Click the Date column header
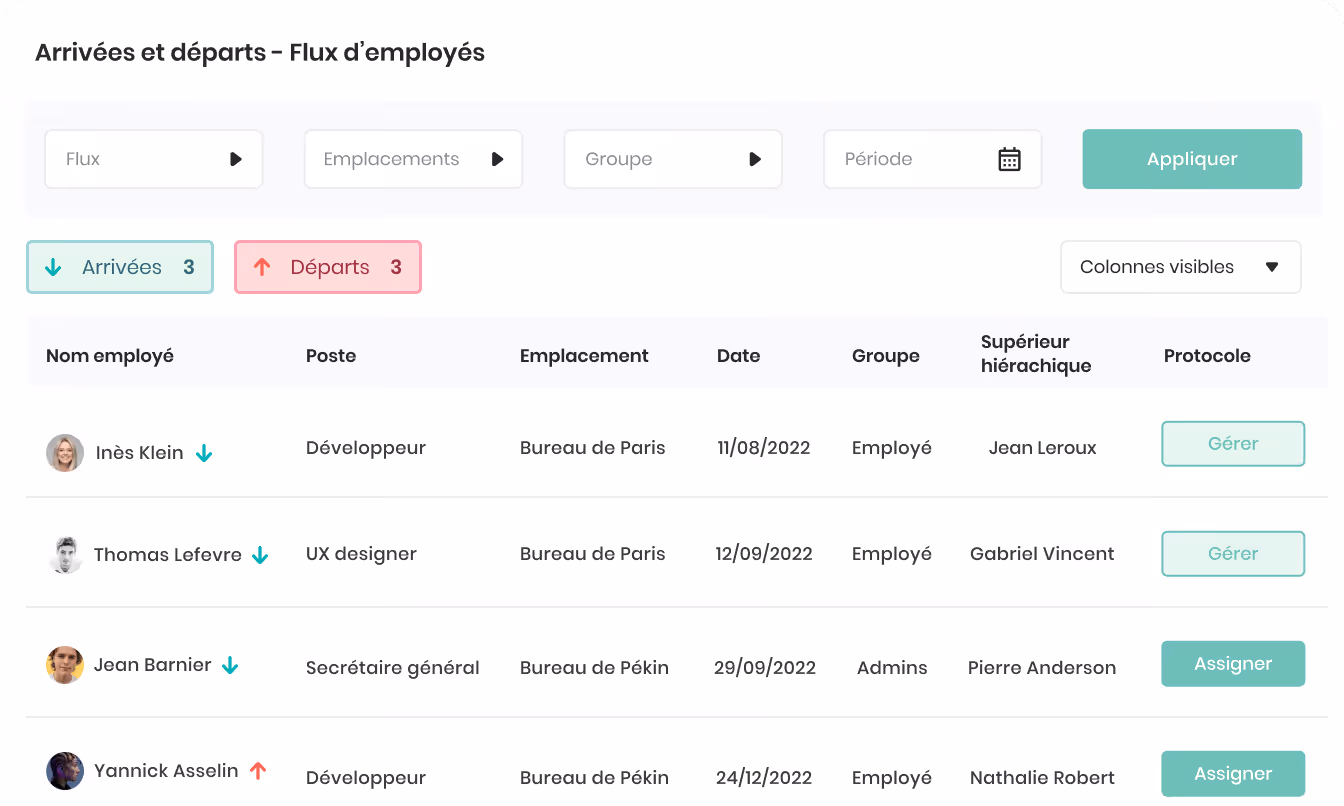The height and width of the screenshot is (806, 1344). tap(739, 356)
